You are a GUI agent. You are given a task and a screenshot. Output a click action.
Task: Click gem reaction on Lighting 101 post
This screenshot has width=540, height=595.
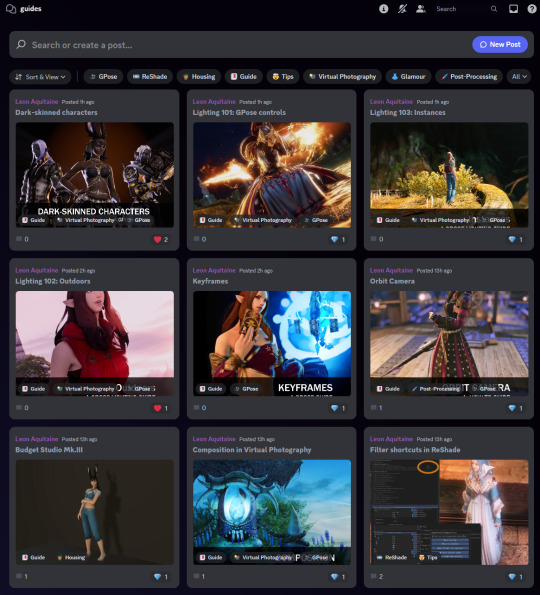coord(338,239)
